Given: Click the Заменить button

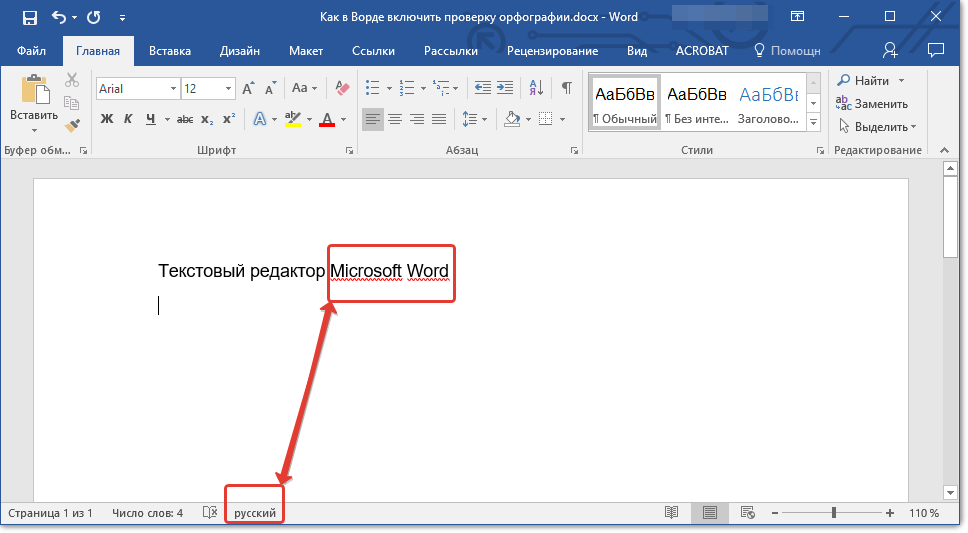Looking at the screenshot, I should coord(872,103).
